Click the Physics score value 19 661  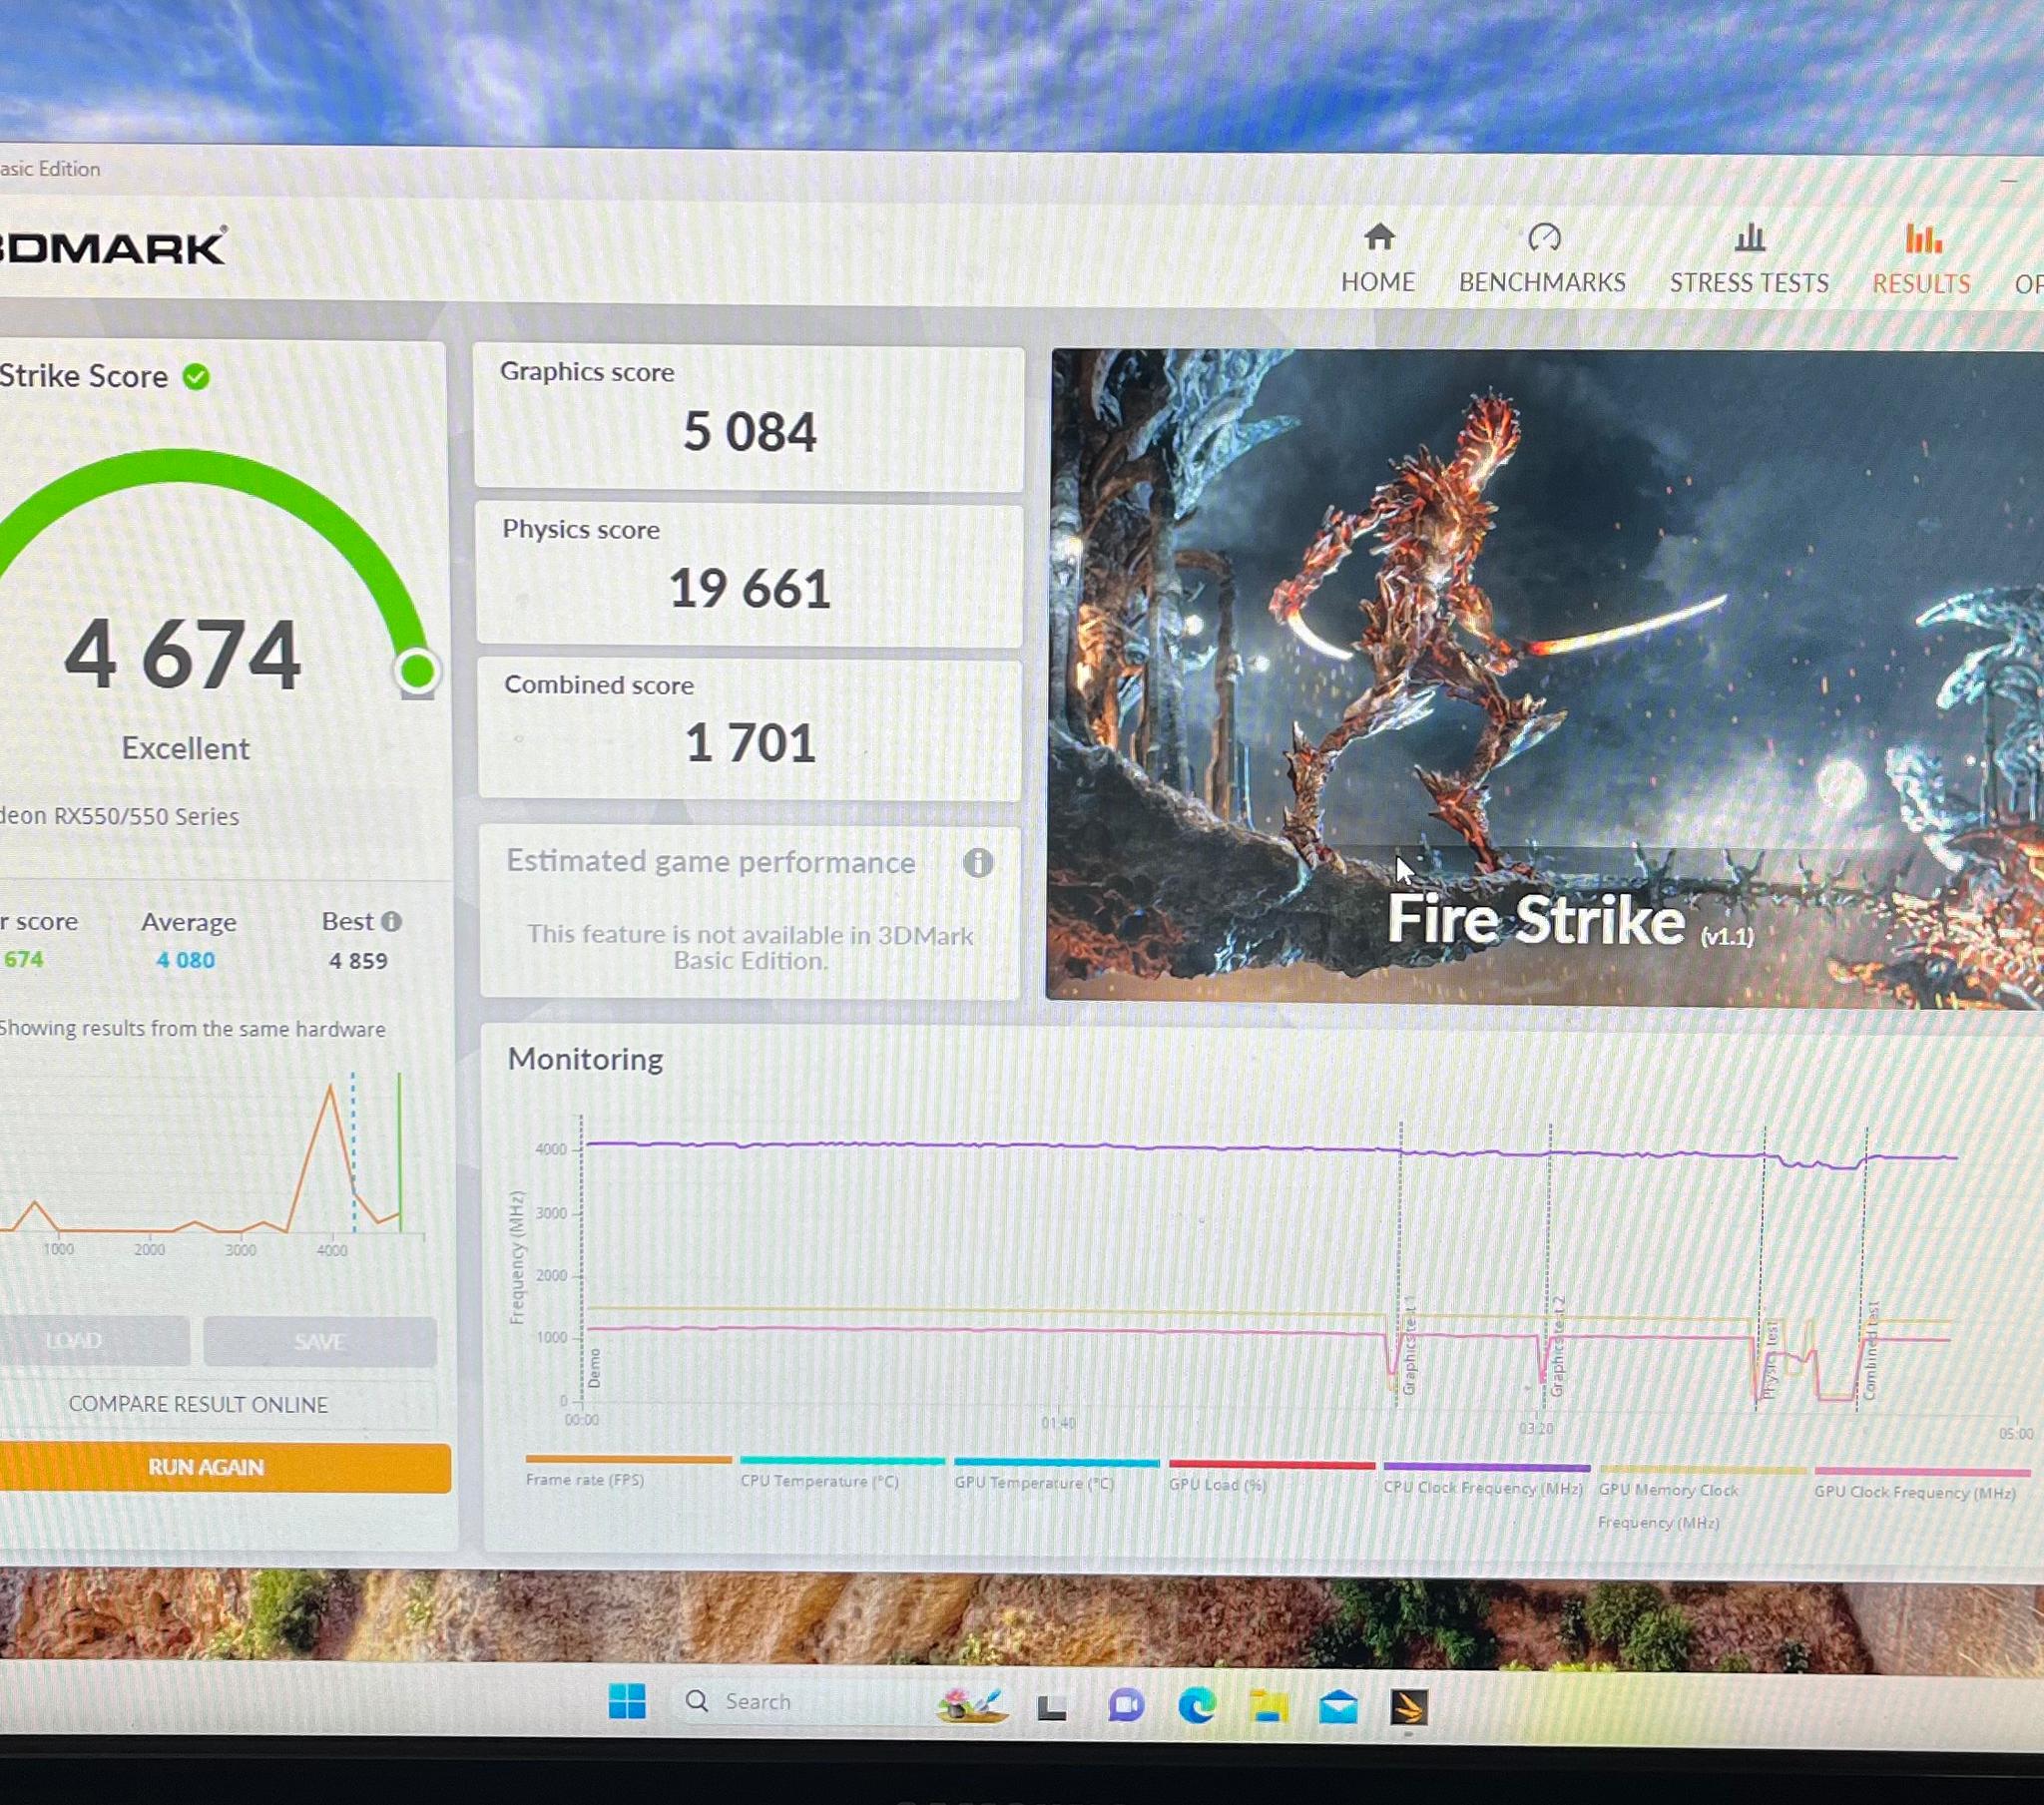click(750, 588)
